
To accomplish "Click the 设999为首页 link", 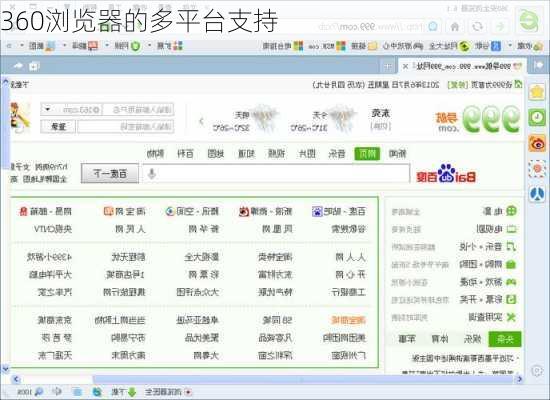I will pyautogui.click(x=491, y=85).
